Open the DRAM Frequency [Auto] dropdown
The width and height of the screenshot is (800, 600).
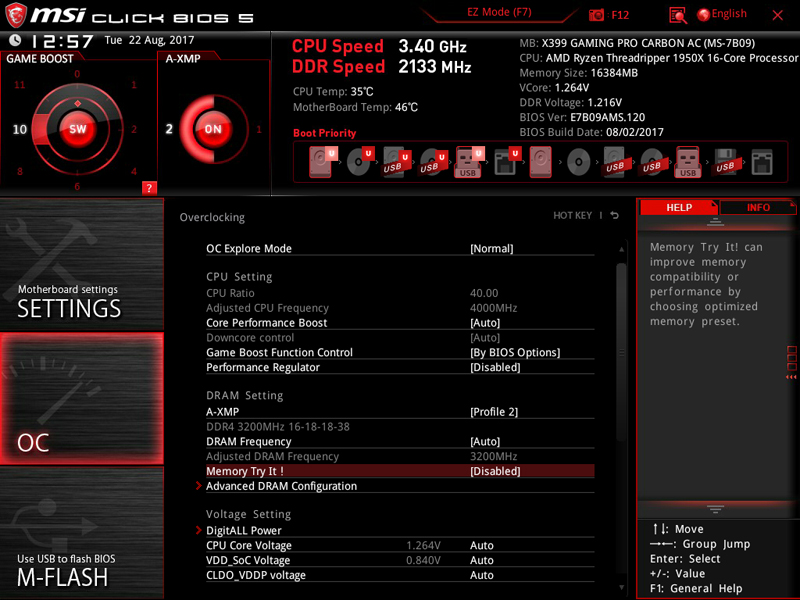coord(485,441)
